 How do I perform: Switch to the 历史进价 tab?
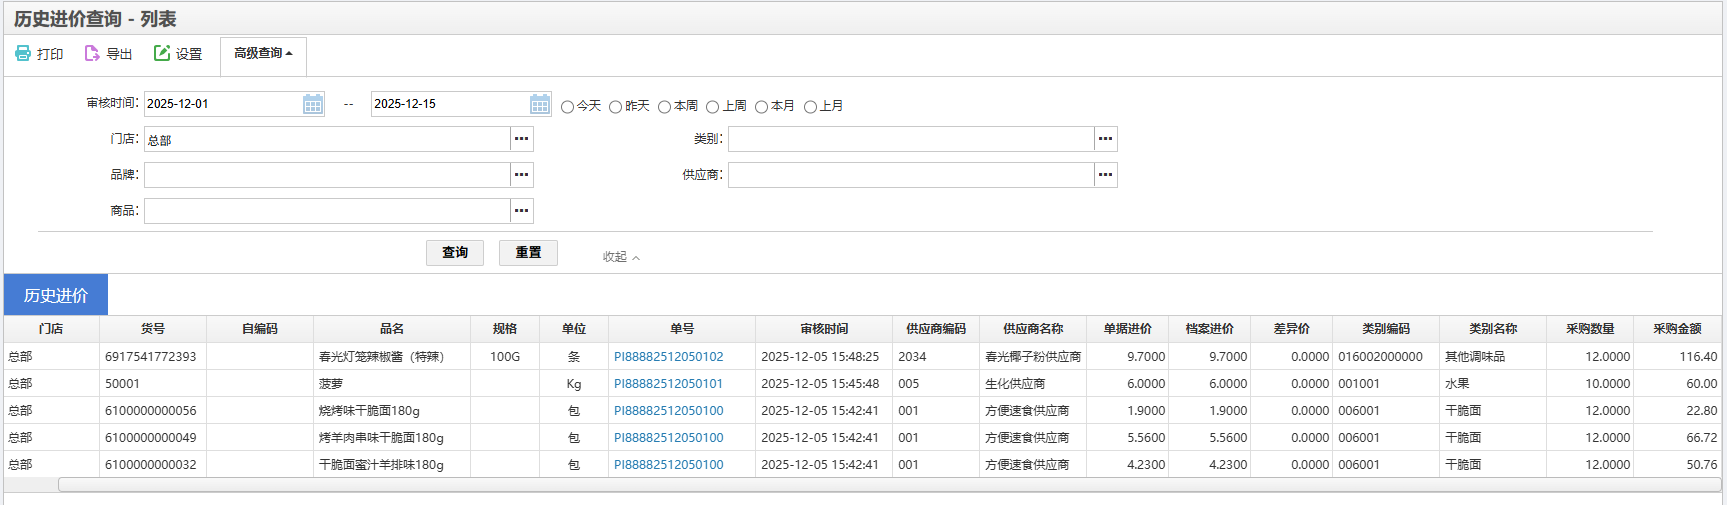click(x=56, y=295)
